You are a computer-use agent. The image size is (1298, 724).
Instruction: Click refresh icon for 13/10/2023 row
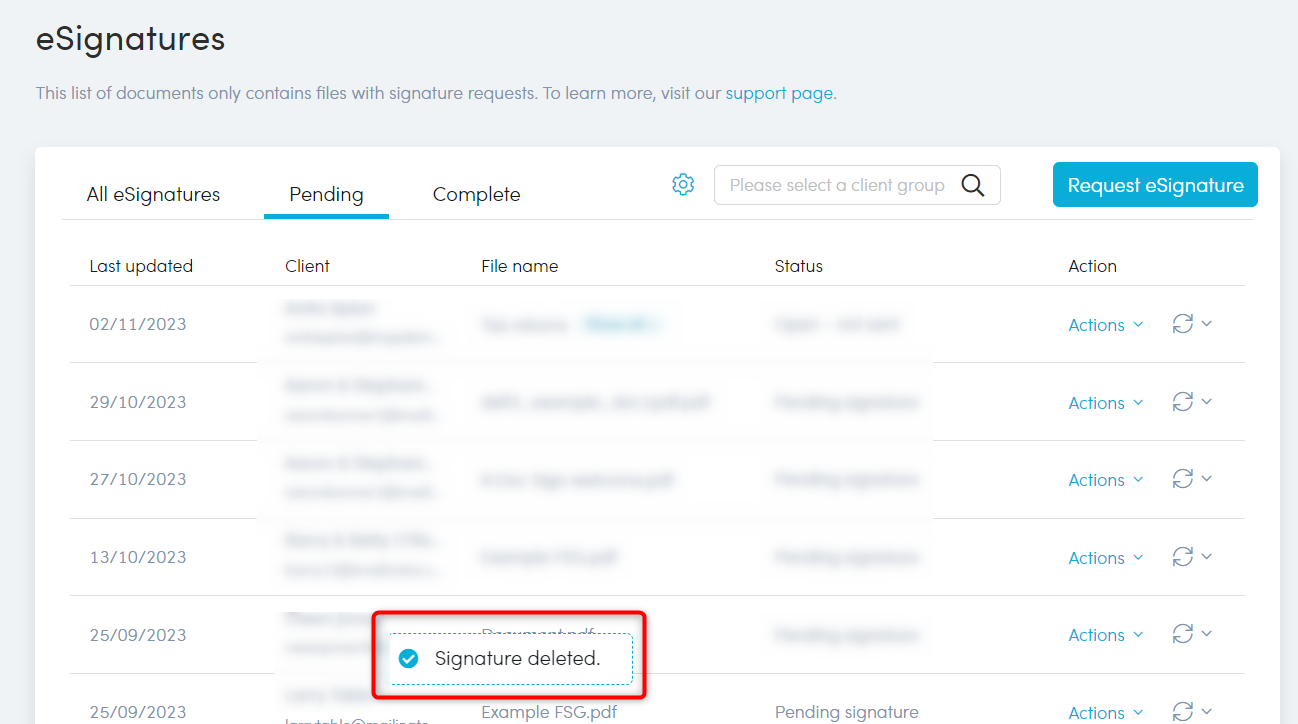pos(1183,557)
